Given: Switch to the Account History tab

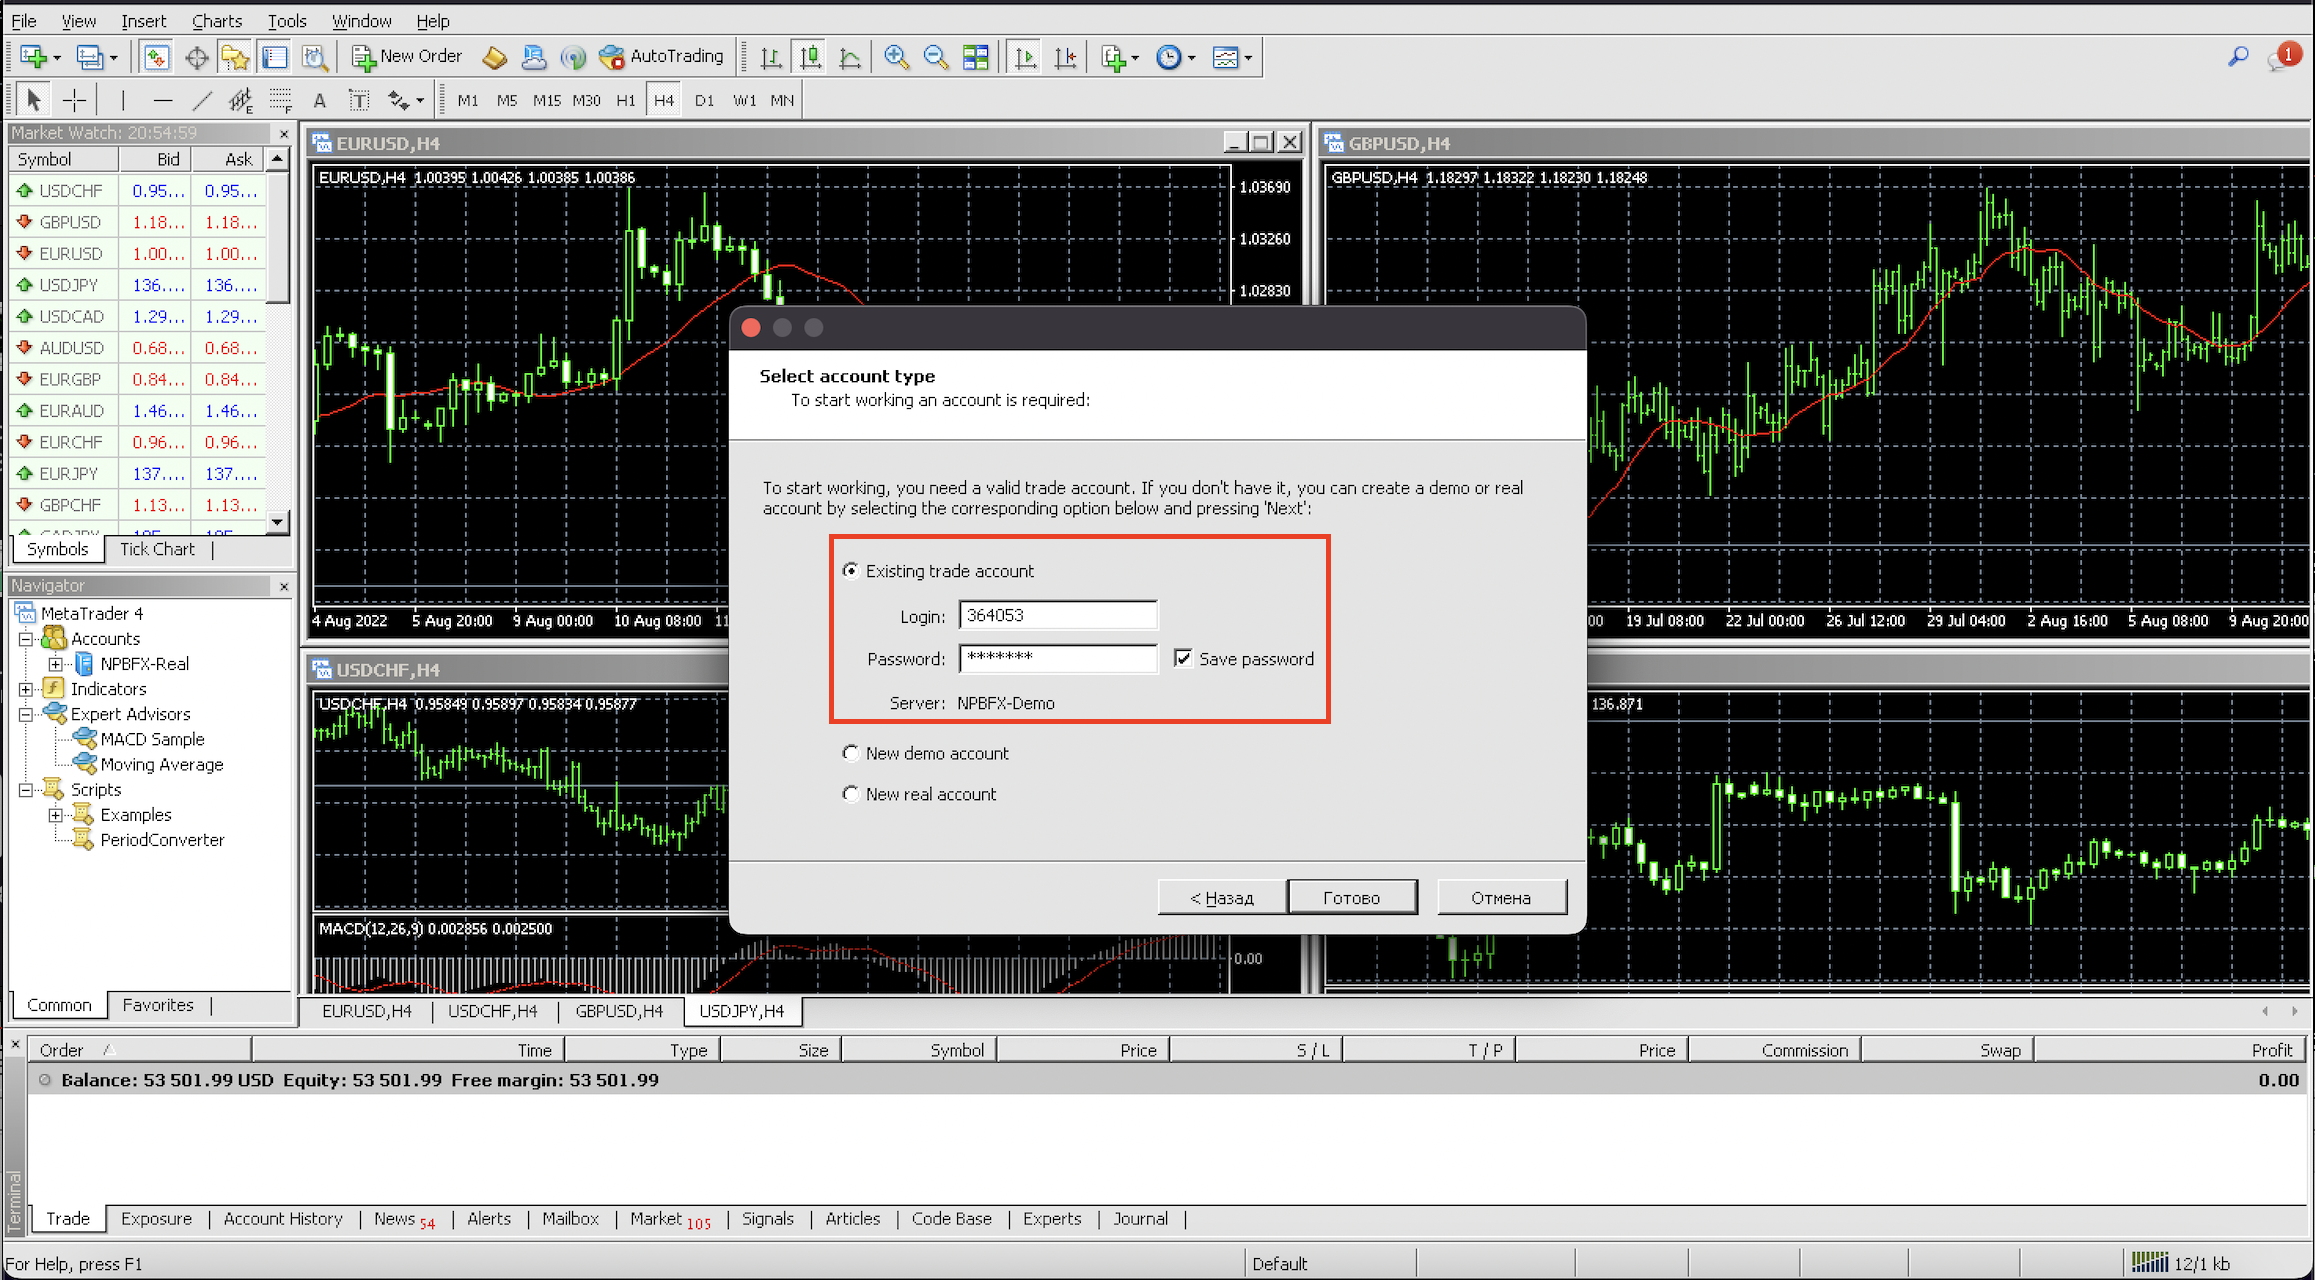Looking at the screenshot, I should pos(283,1218).
